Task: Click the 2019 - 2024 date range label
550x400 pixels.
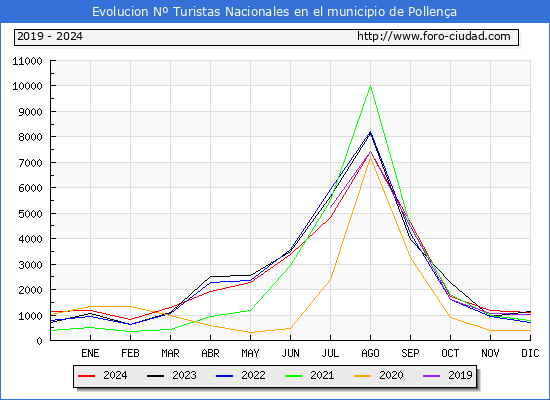Action: (x=50, y=36)
